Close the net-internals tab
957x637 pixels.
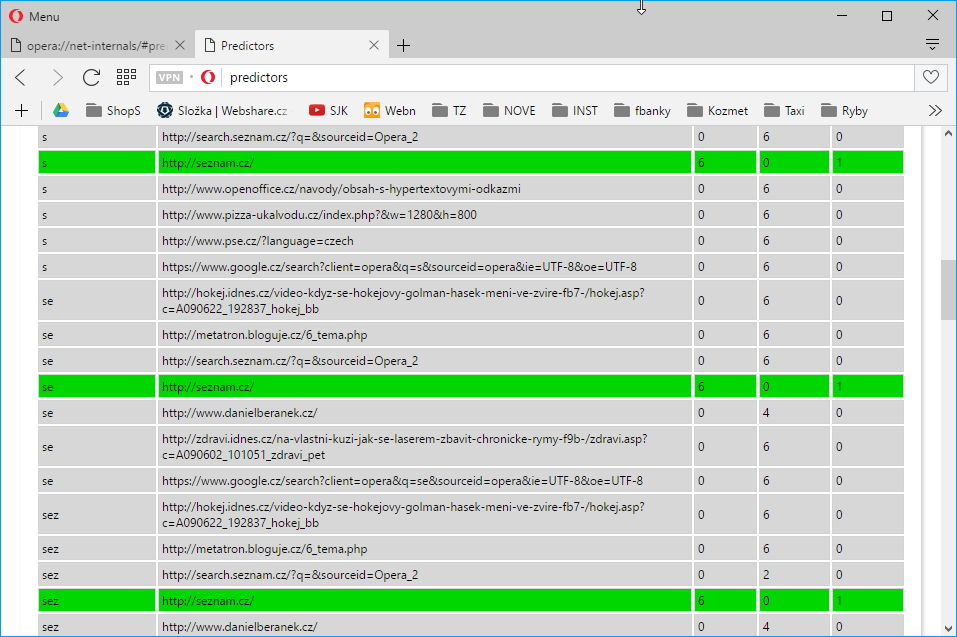click(x=180, y=45)
